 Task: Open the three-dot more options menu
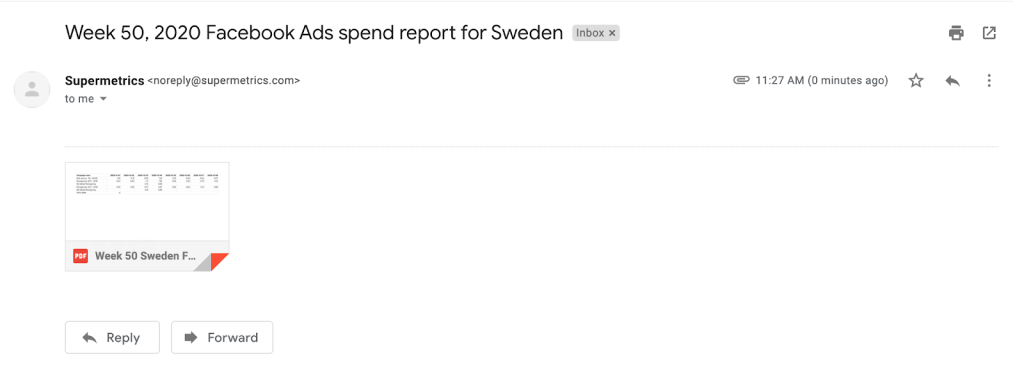[x=989, y=81]
